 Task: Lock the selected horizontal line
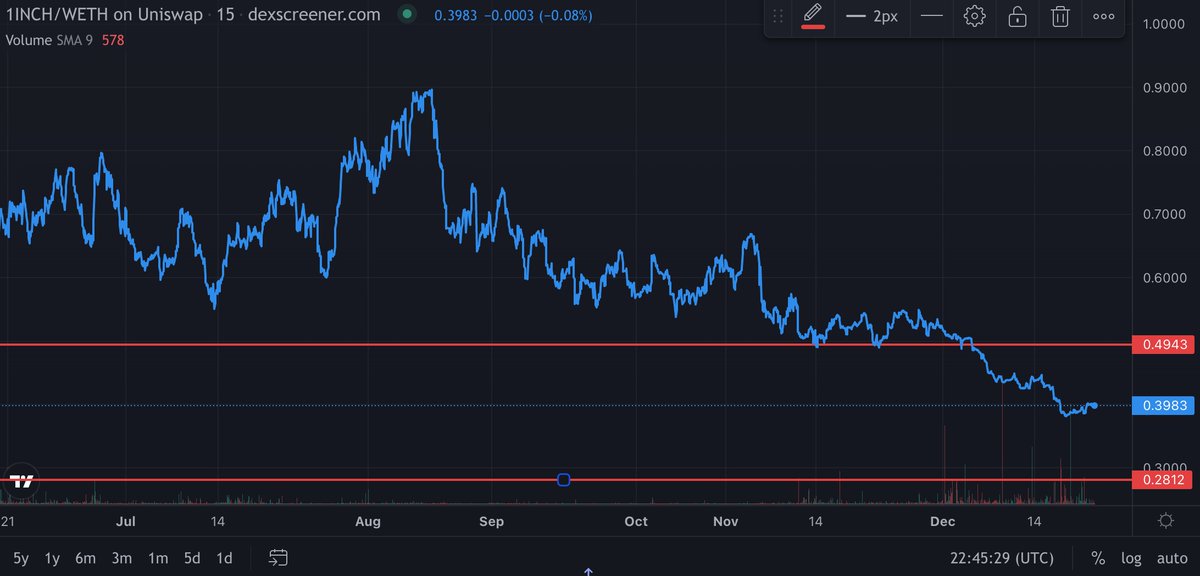[1017, 17]
